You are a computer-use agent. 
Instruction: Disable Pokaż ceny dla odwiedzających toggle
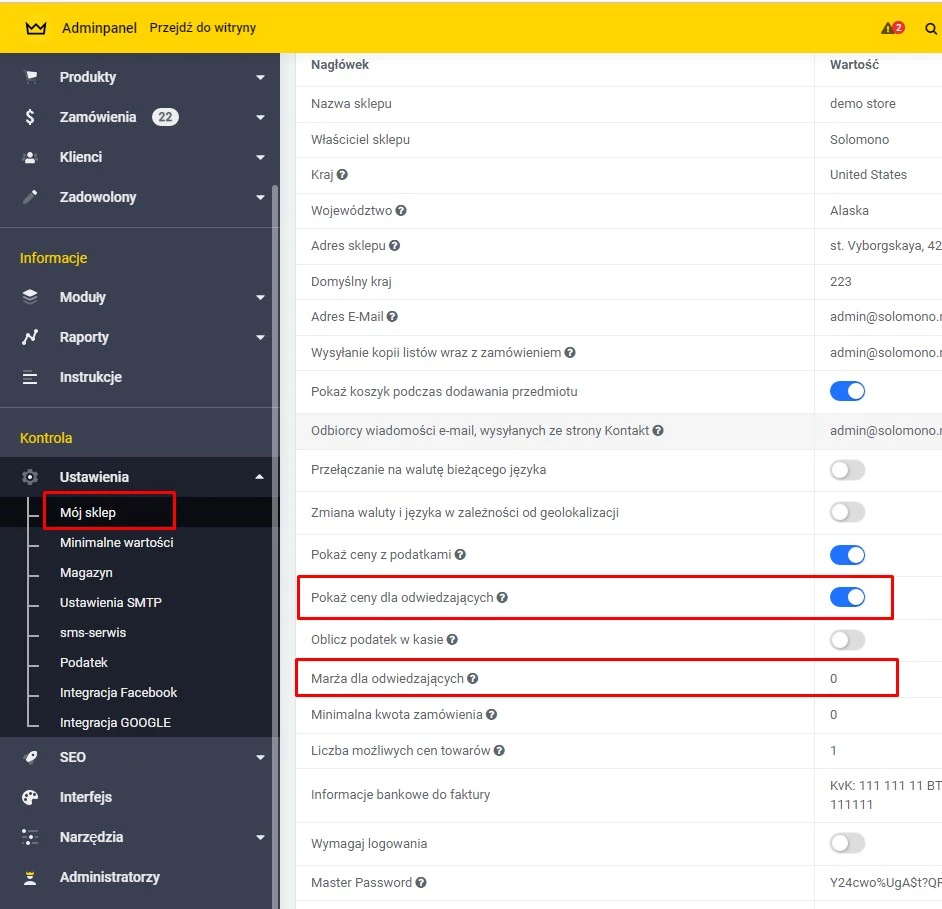(x=847, y=598)
